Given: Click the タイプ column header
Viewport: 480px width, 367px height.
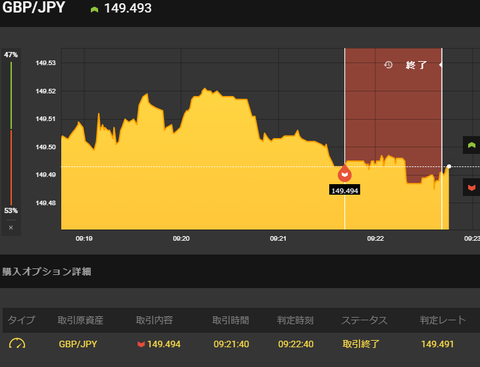Looking at the screenshot, I should (x=21, y=320).
